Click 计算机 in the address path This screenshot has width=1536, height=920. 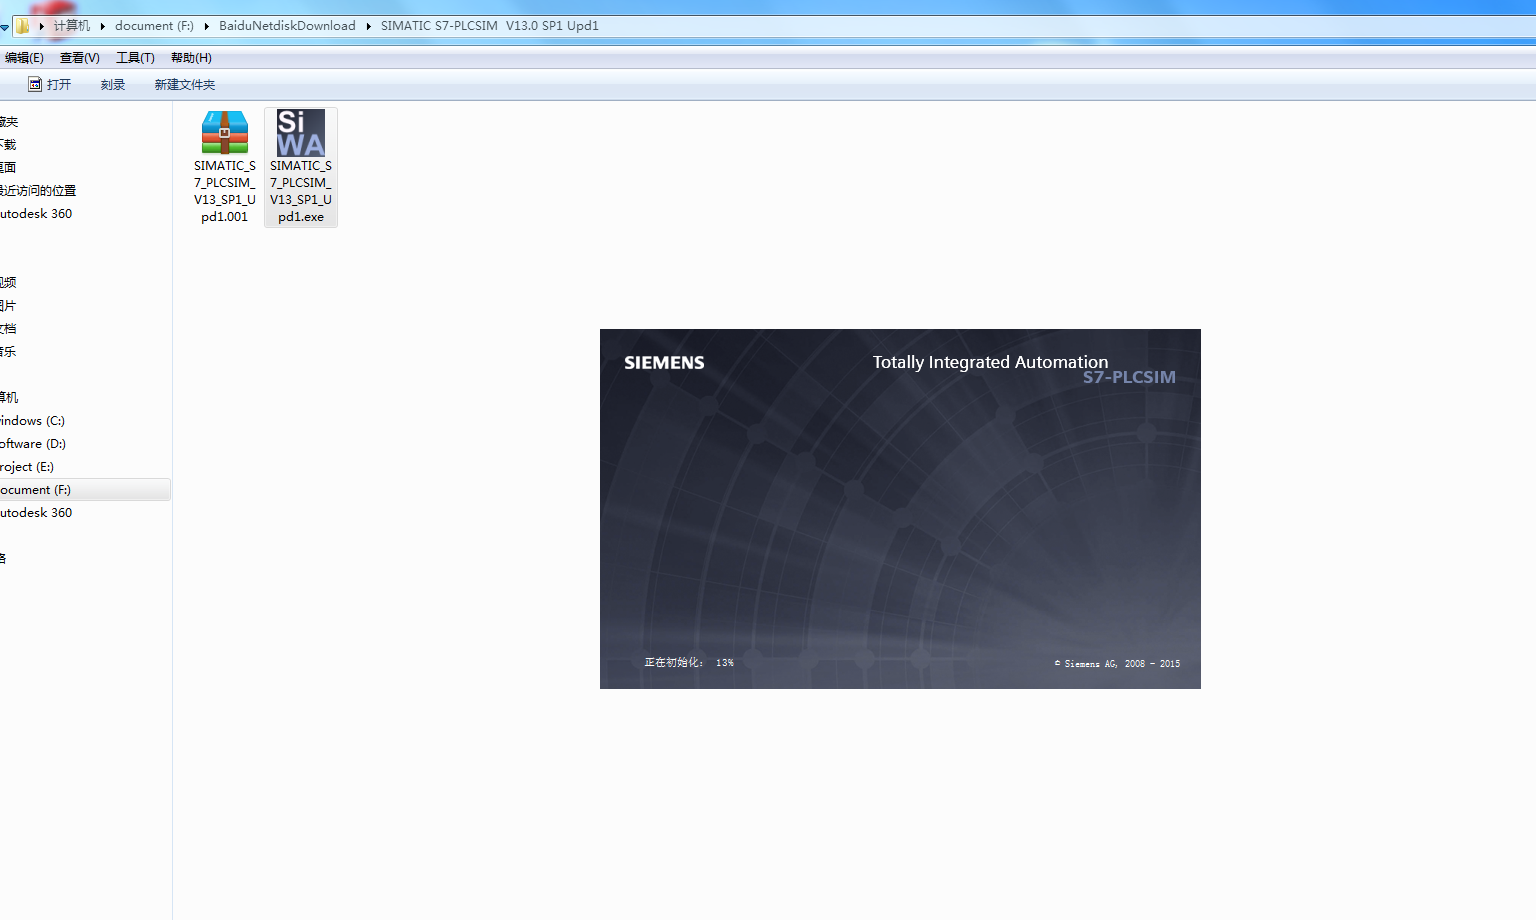[x=72, y=26]
